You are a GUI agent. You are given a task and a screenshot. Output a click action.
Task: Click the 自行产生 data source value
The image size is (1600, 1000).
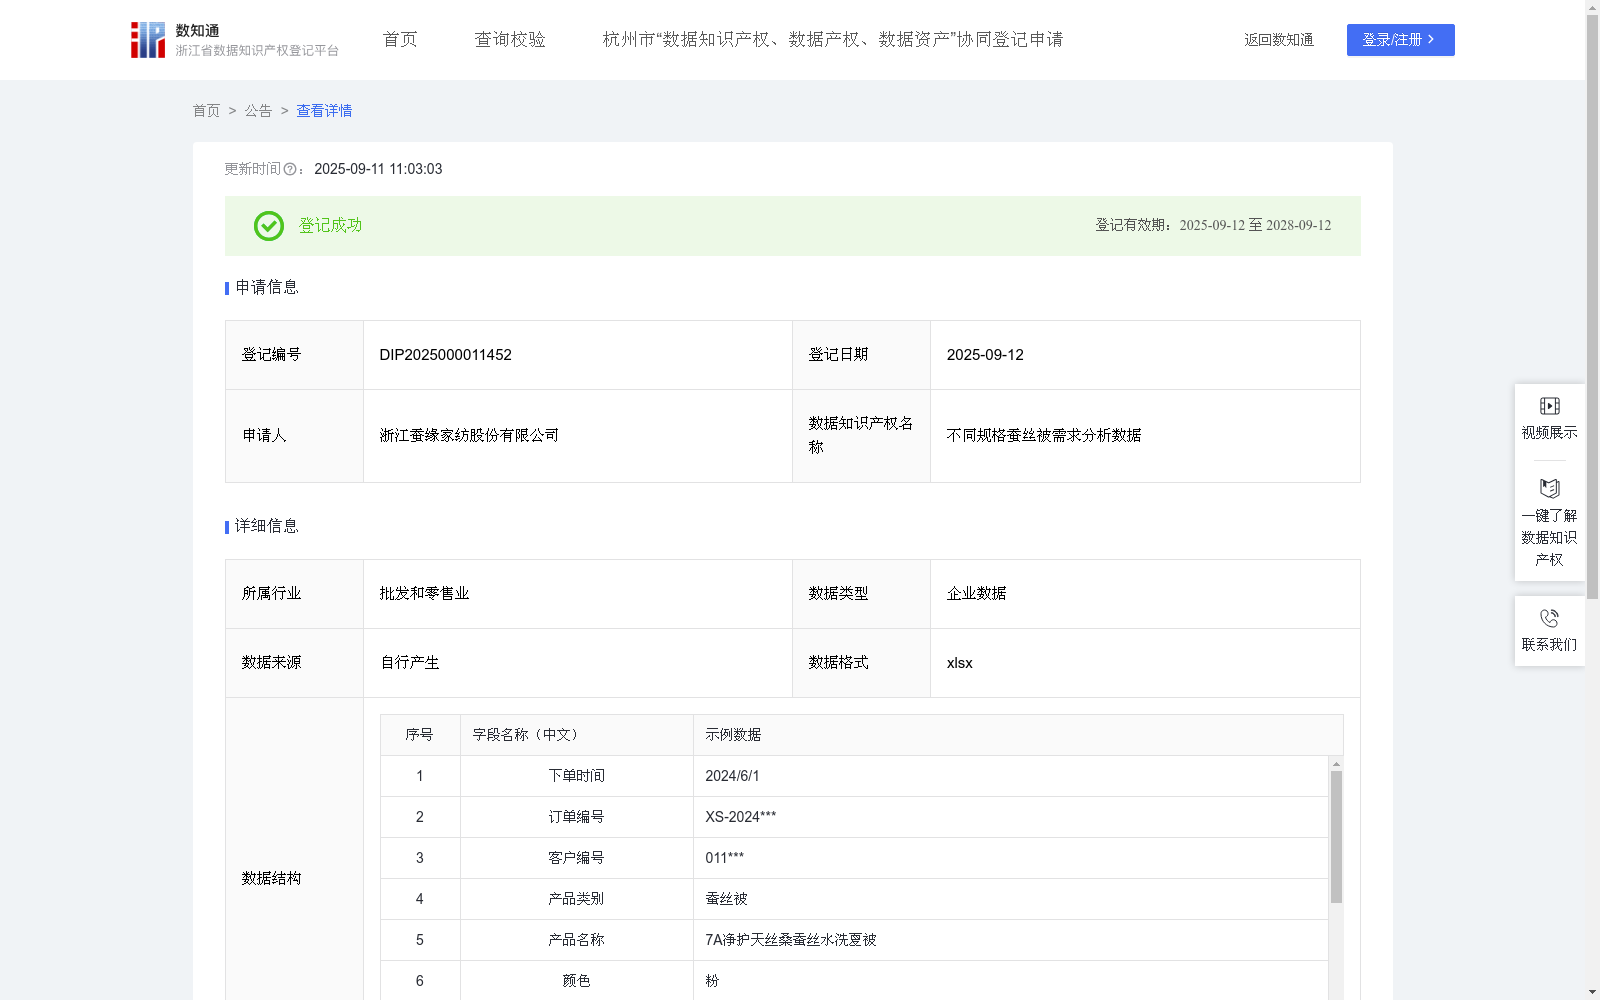(x=409, y=663)
